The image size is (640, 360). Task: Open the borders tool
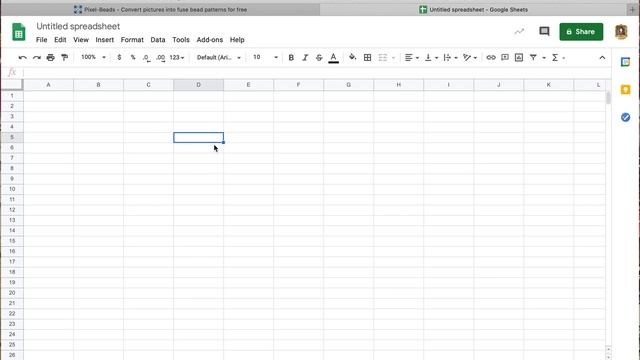pos(367,58)
